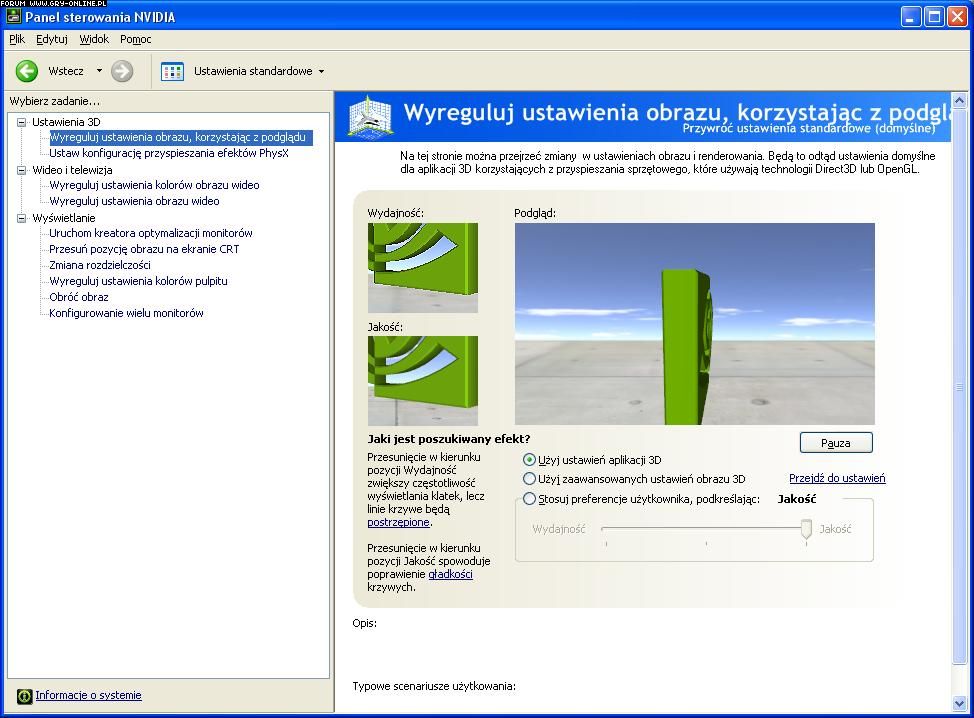Click the postrzępione glossary link
Image resolution: width=974 pixels, height=718 pixels.
(398, 522)
